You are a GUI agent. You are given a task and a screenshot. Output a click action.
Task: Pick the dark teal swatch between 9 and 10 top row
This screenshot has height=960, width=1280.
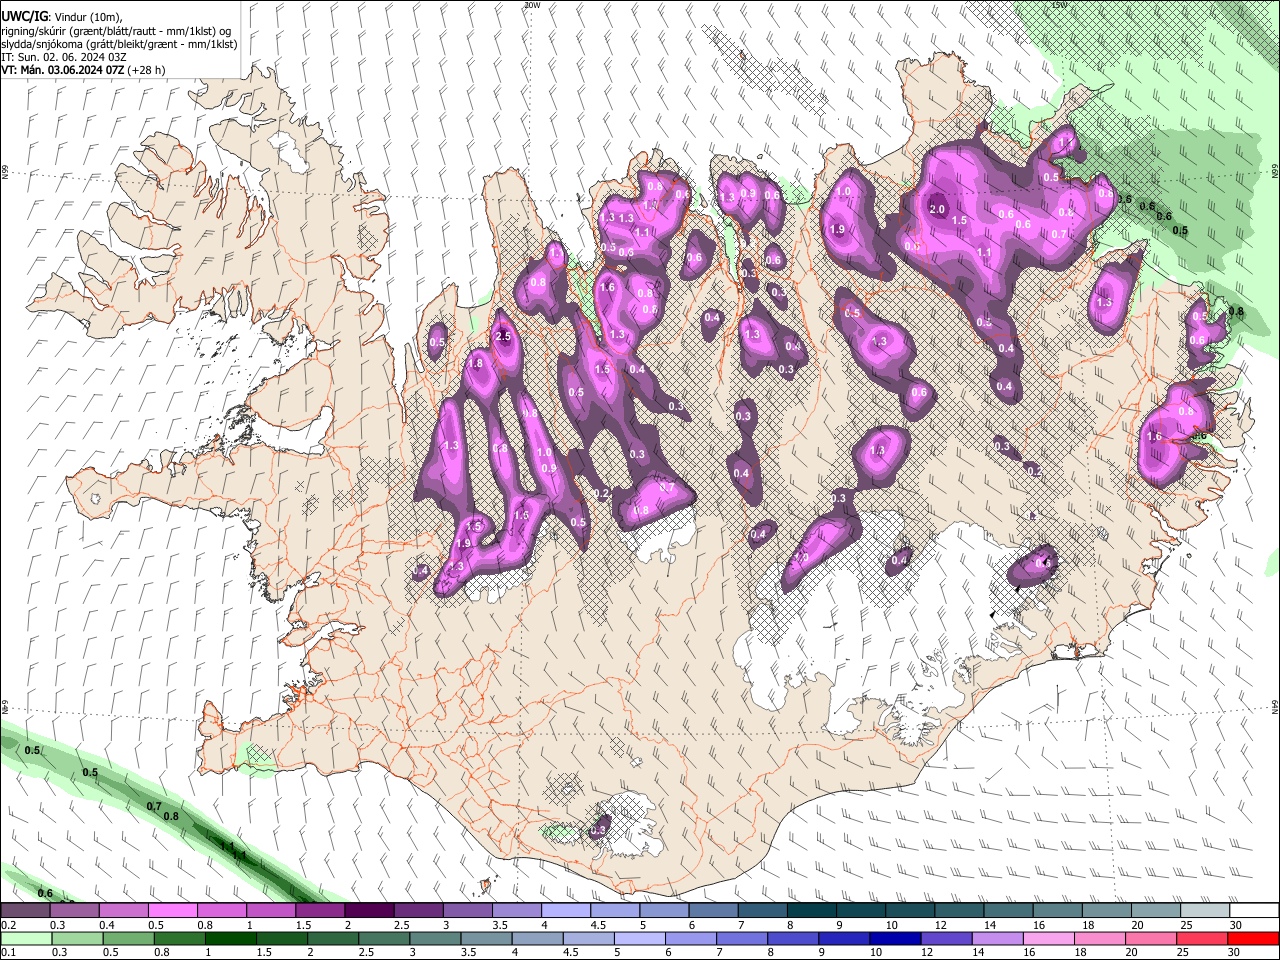pos(860,911)
